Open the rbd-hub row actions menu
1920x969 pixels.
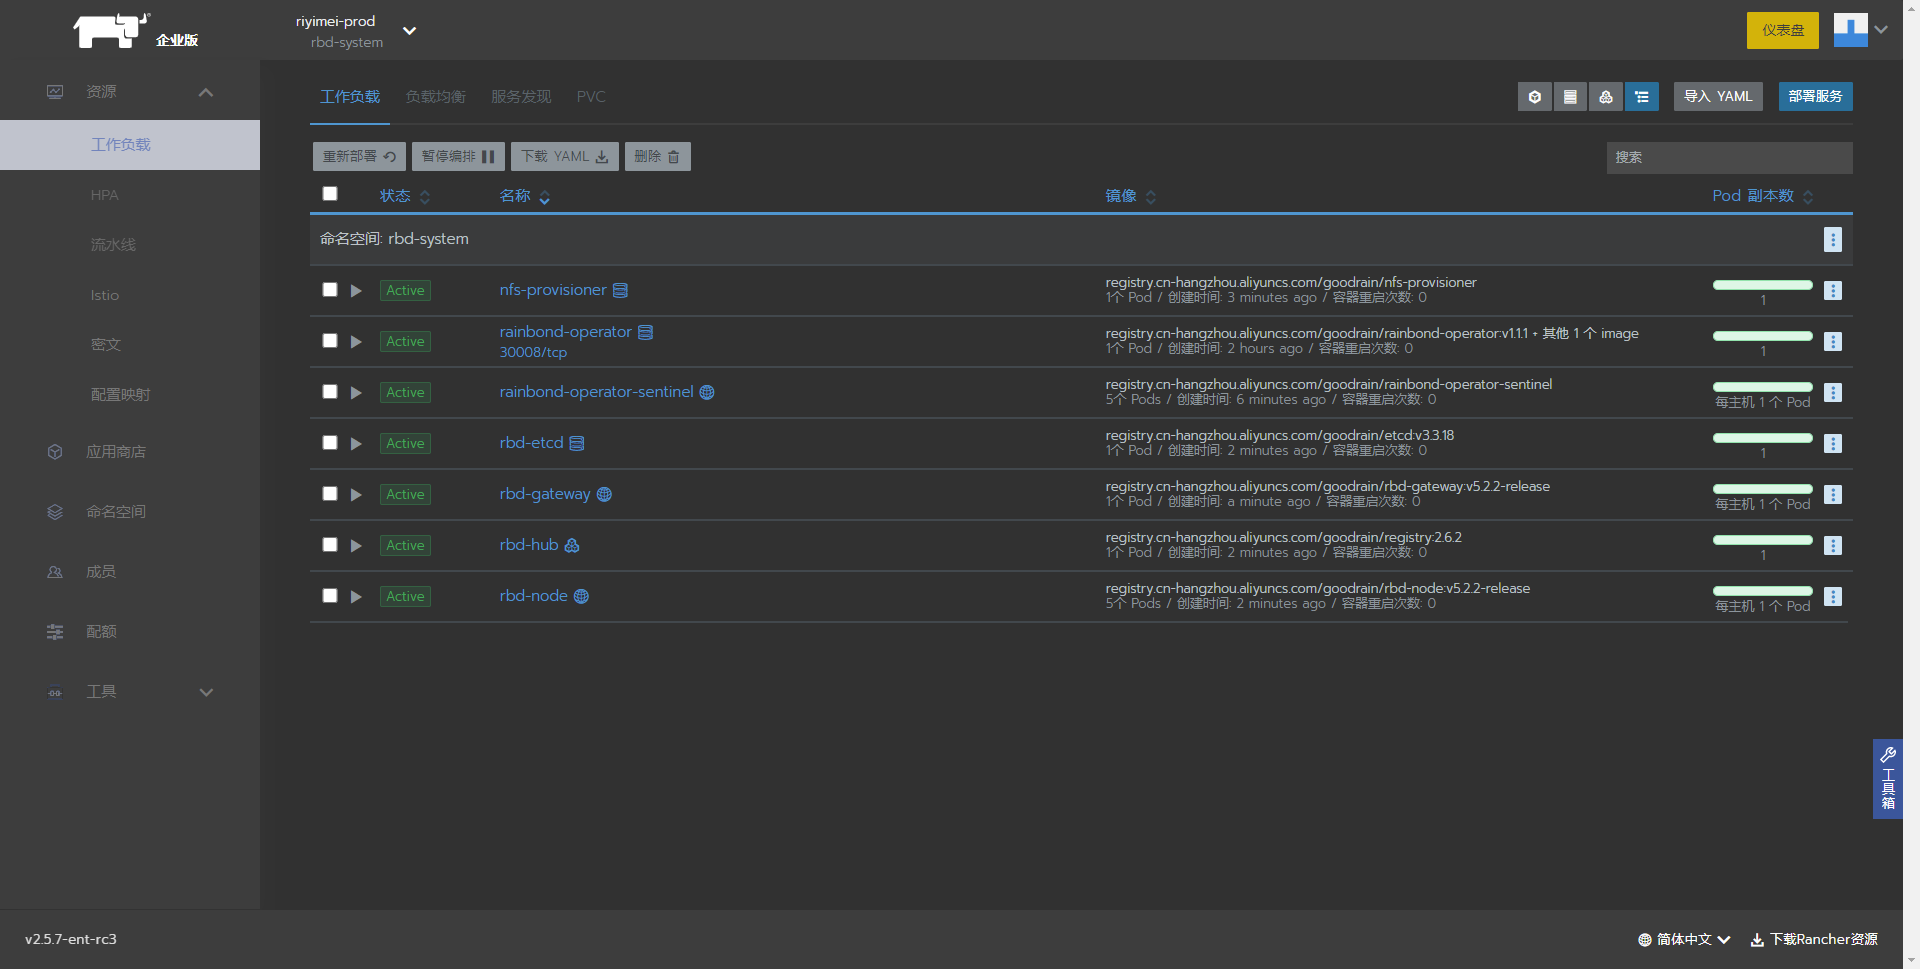(1833, 546)
